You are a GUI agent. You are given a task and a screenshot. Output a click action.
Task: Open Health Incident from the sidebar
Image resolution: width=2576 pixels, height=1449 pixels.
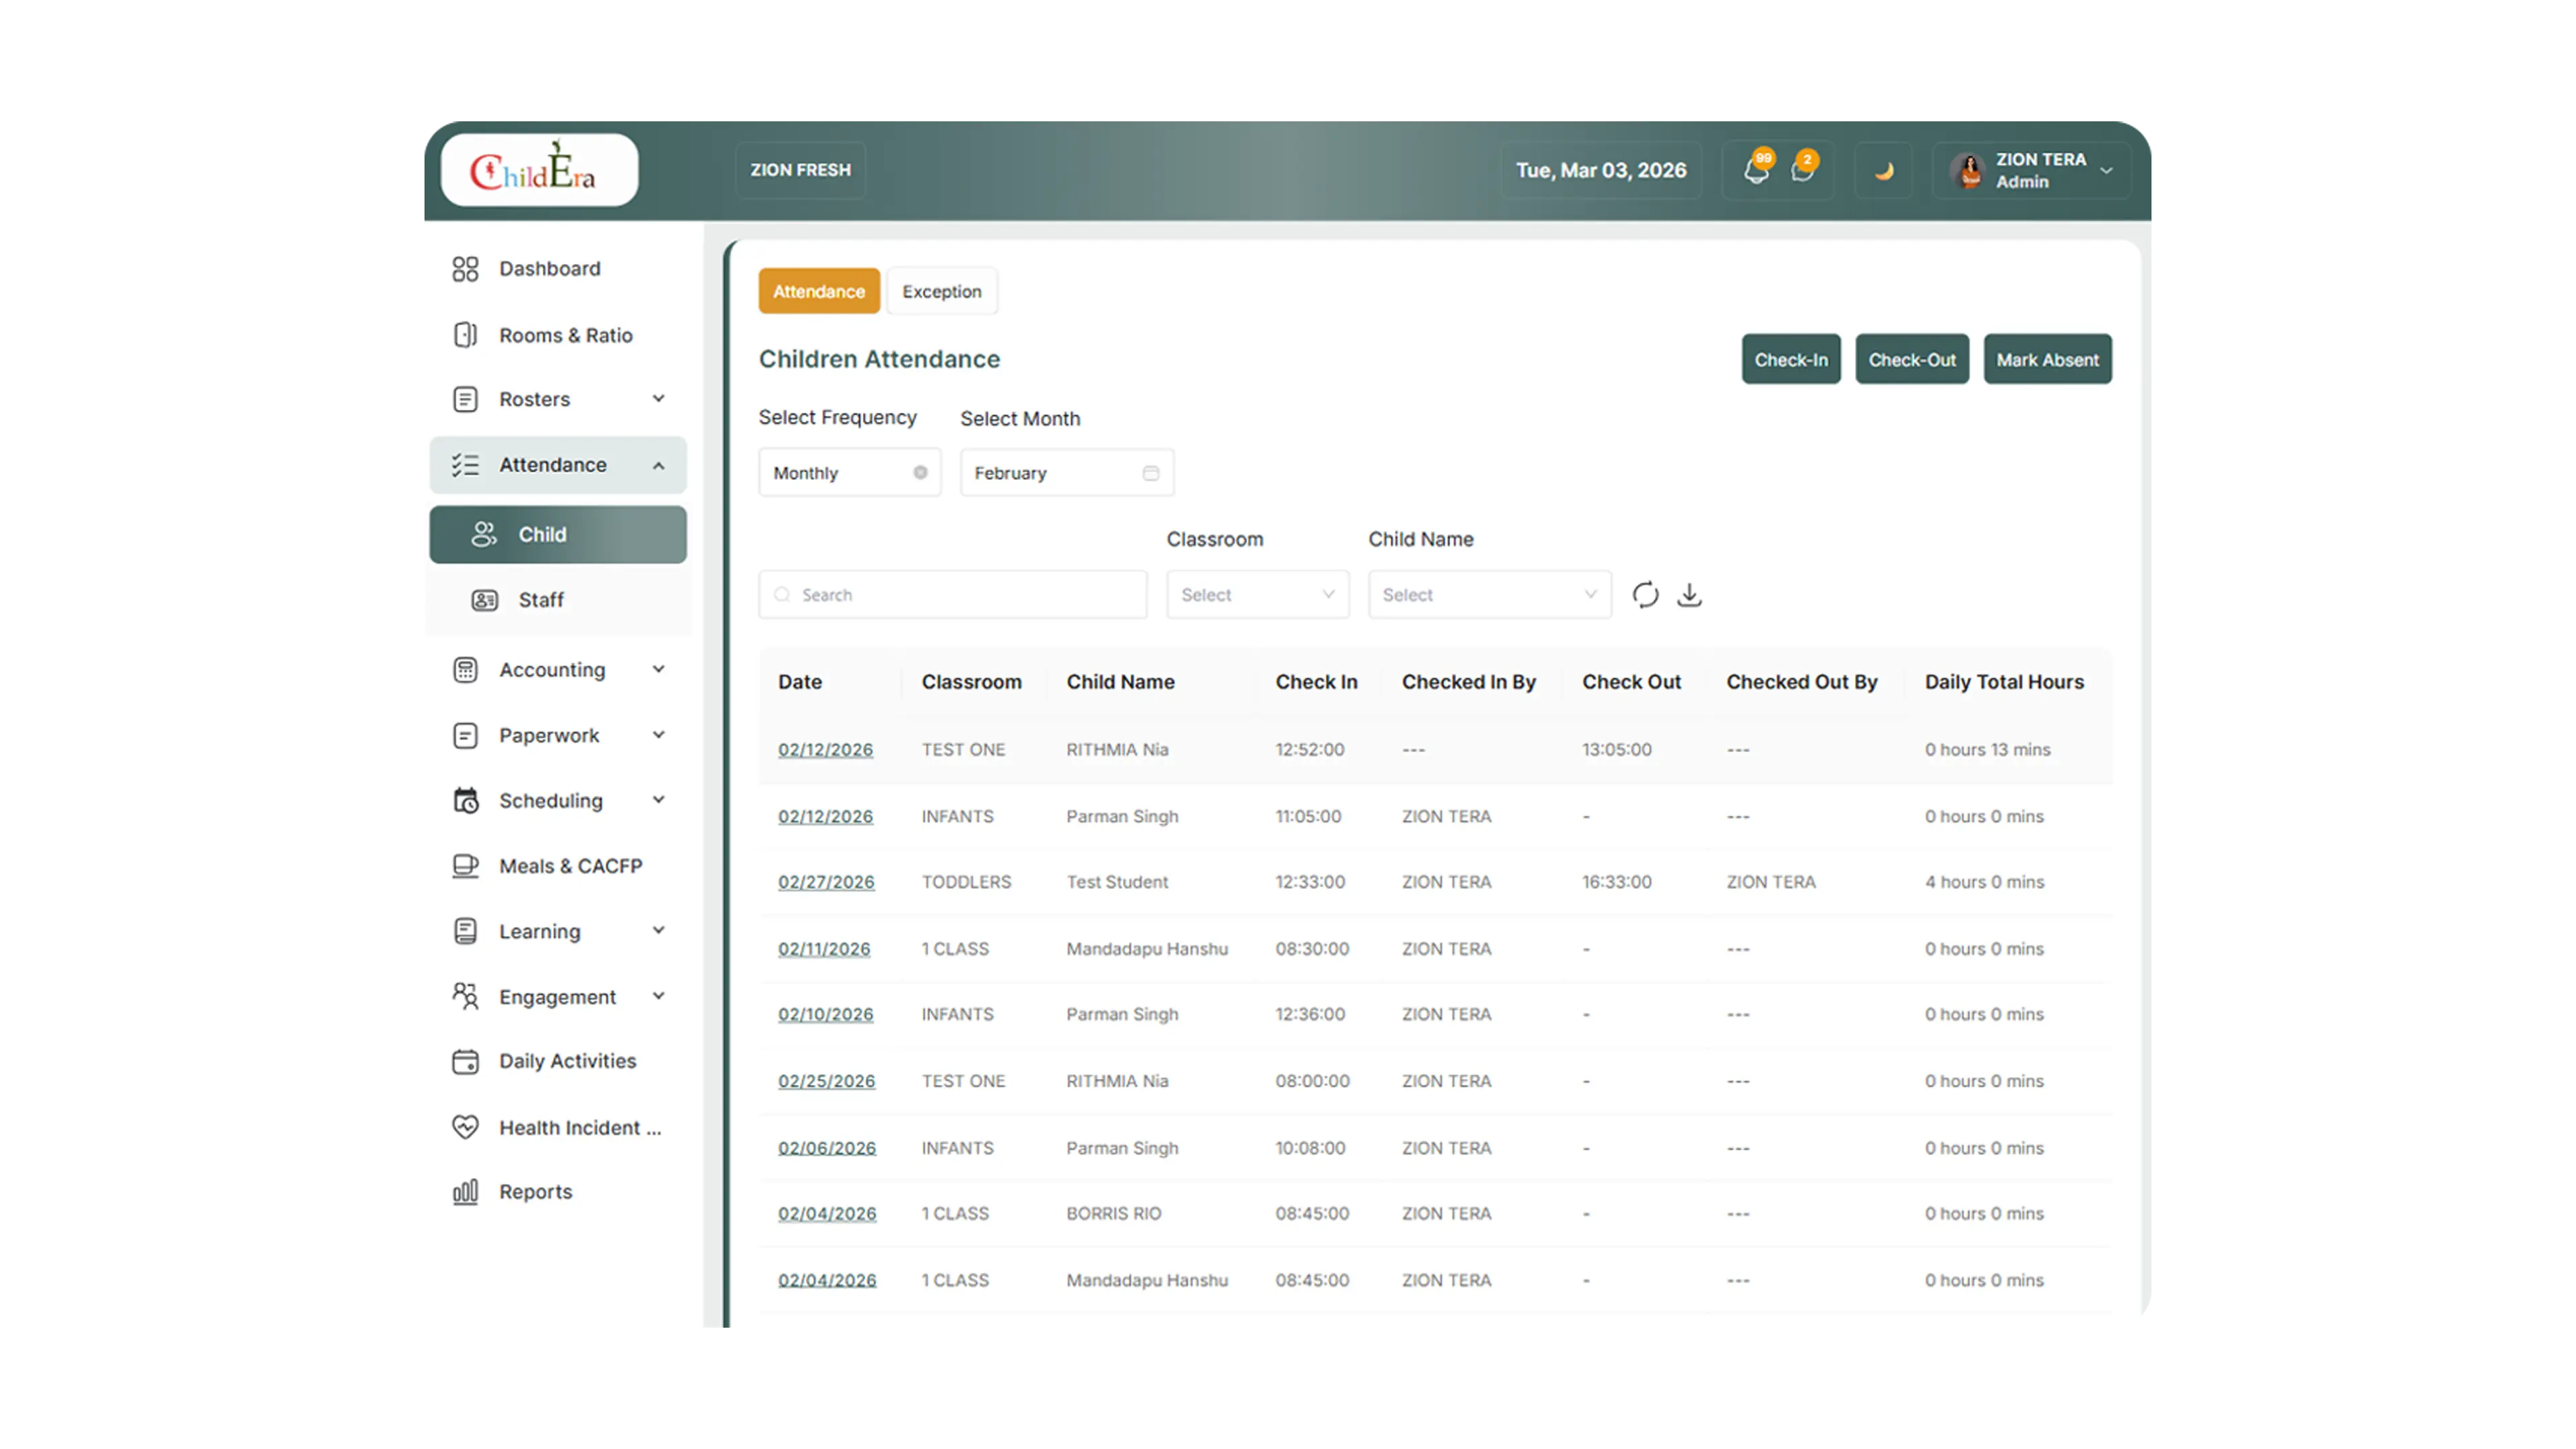coord(558,1127)
